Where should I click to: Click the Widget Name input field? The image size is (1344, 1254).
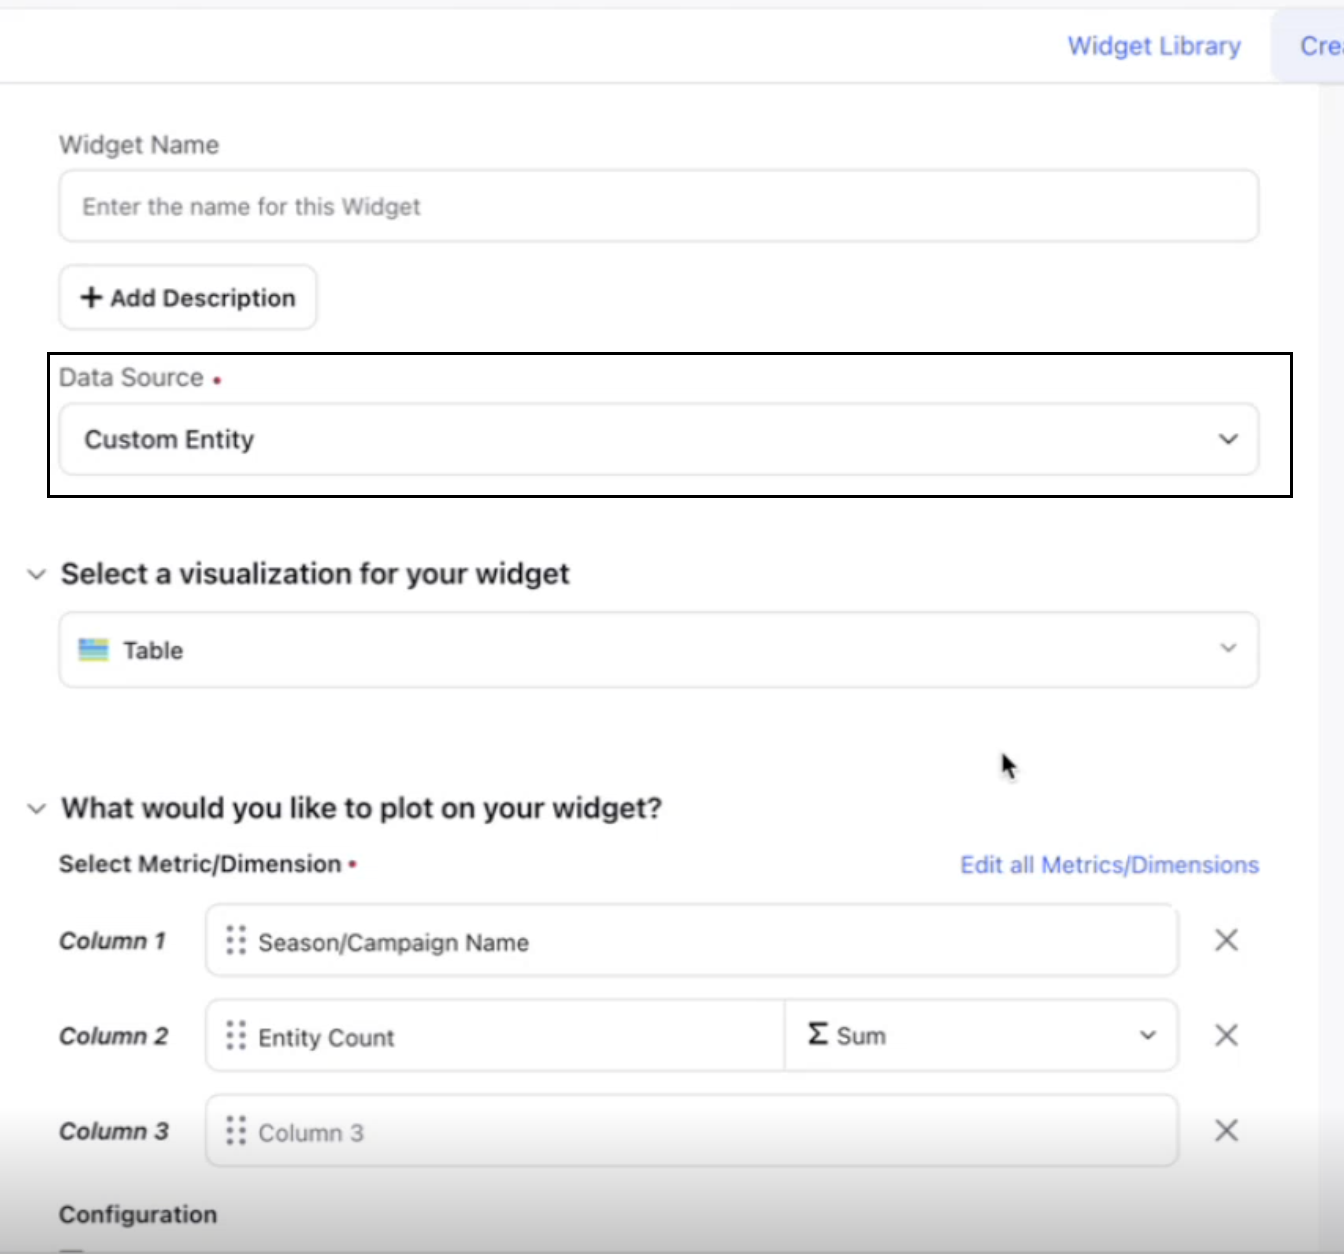(x=659, y=206)
